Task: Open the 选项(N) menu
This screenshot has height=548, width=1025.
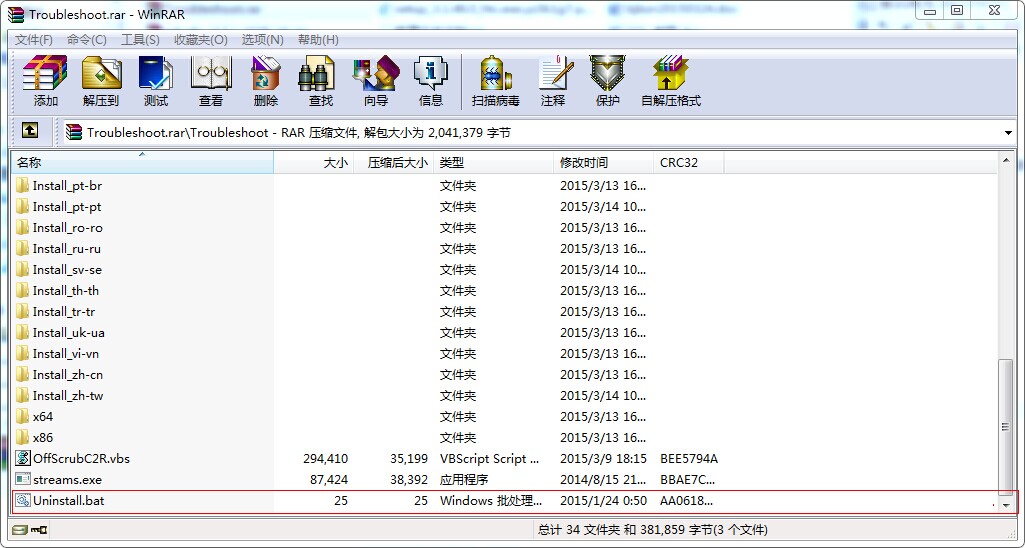Action: point(263,40)
